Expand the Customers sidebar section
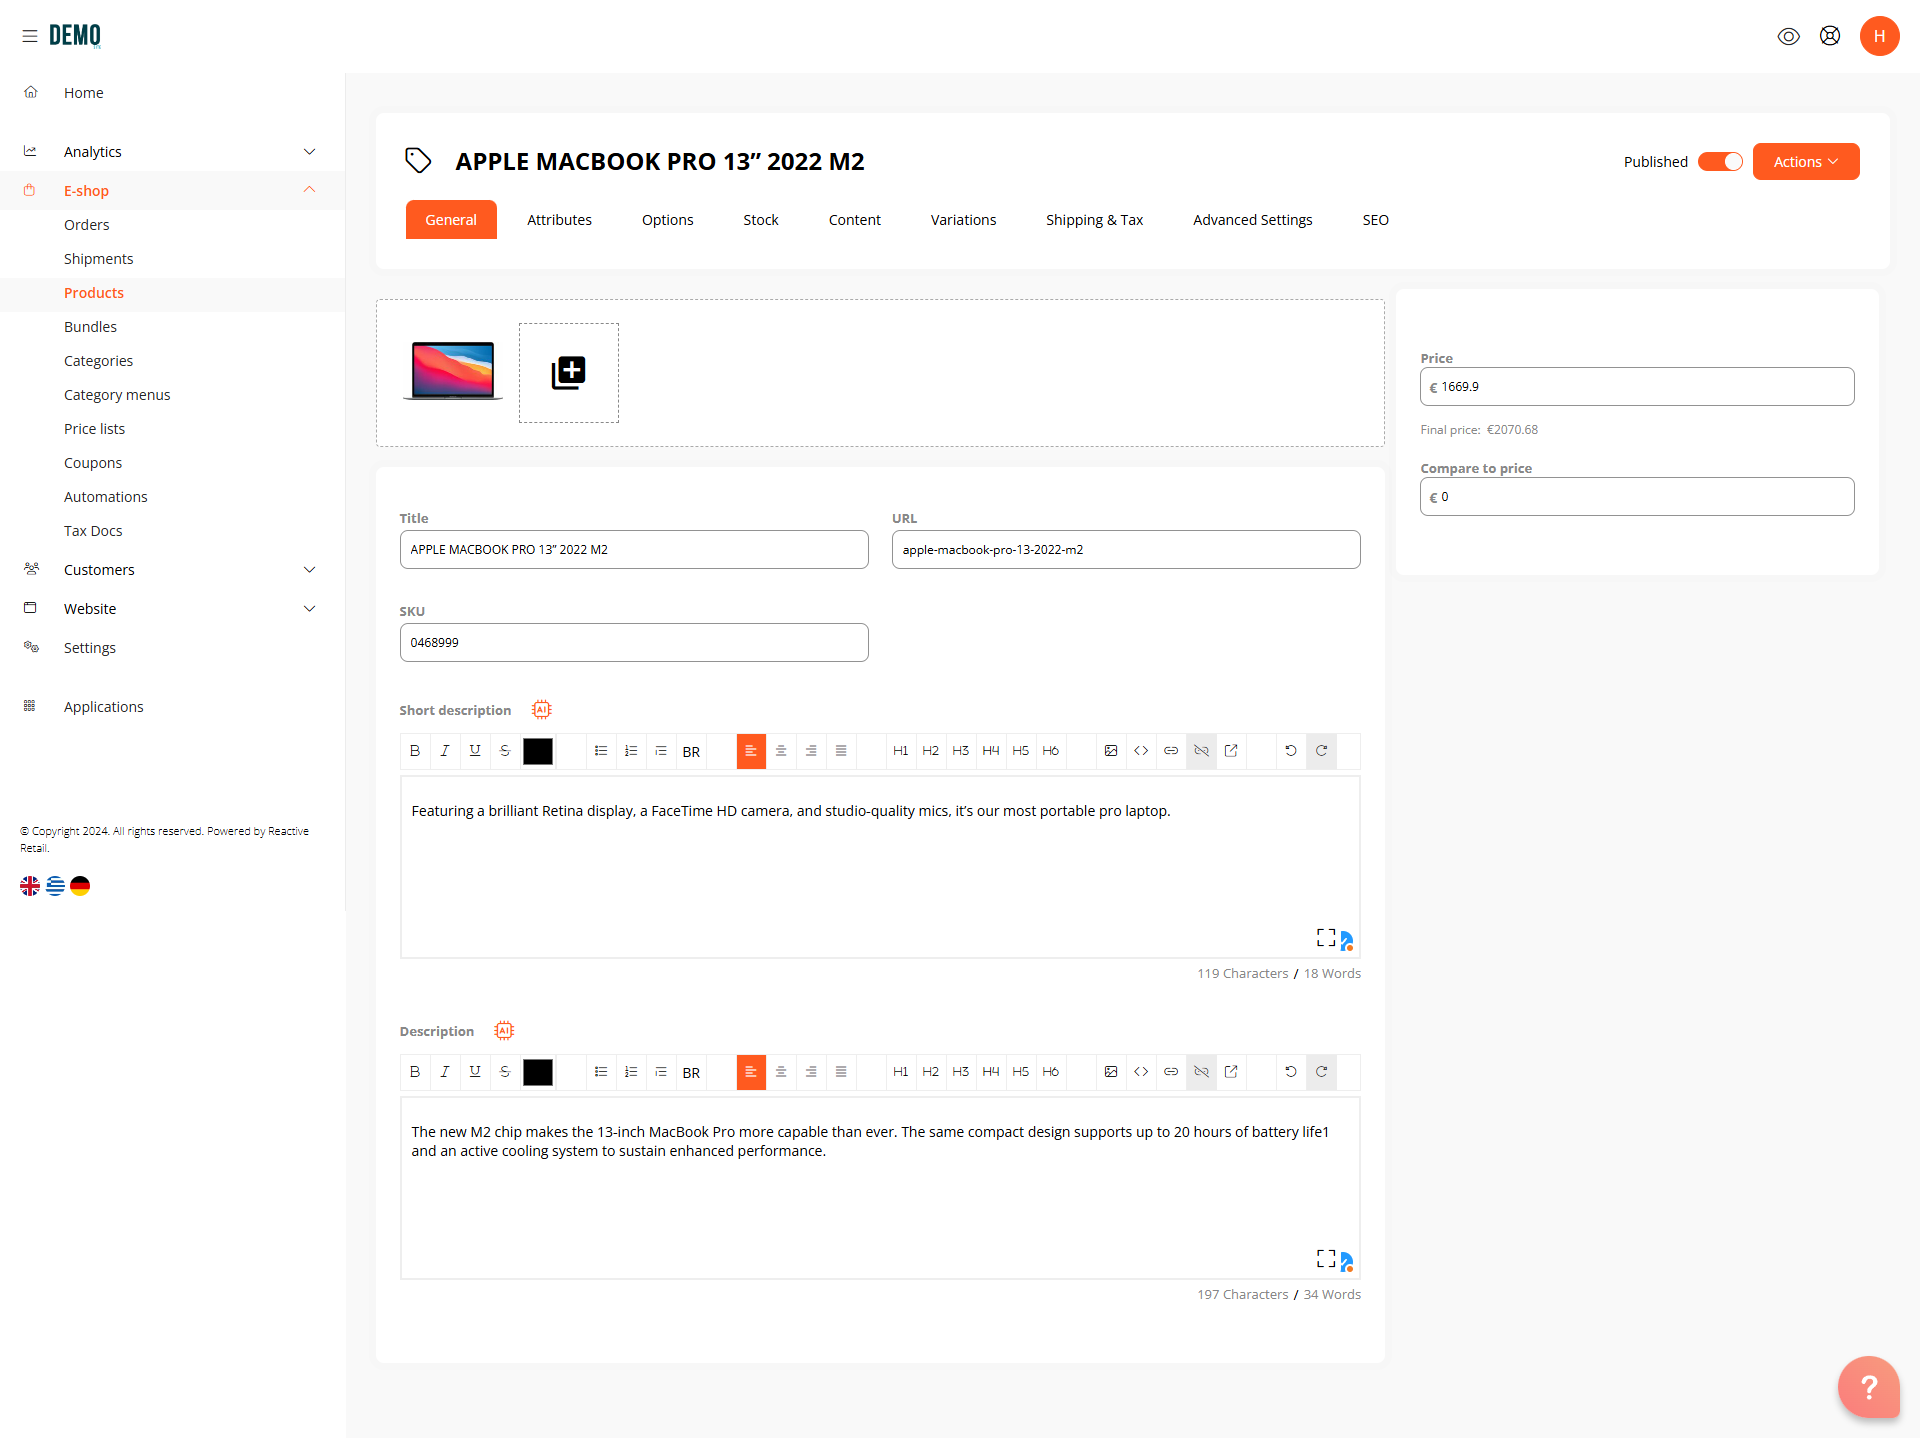Image resolution: width=1920 pixels, height=1438 pixels. [172, 570]
